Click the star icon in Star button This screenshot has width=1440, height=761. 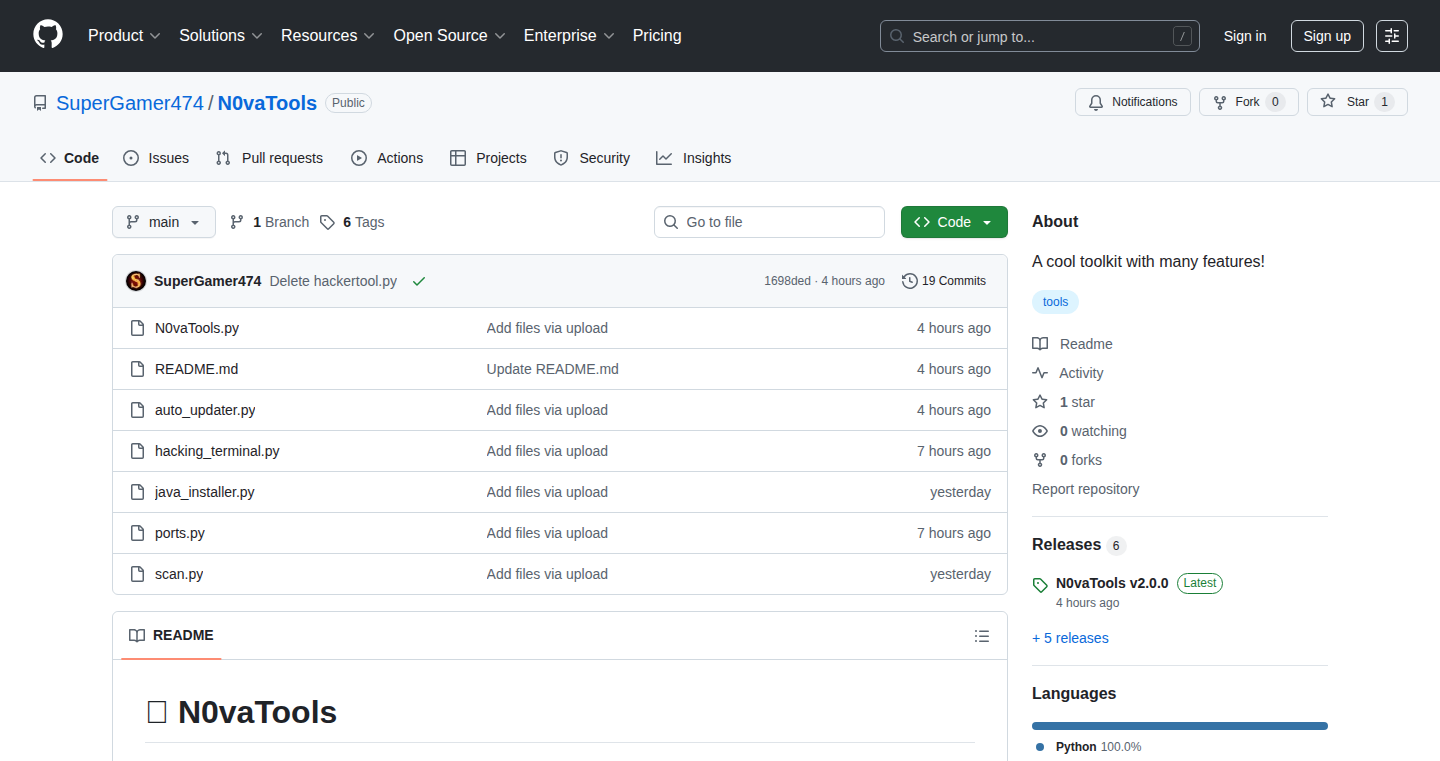click(x=1328, y=102)
